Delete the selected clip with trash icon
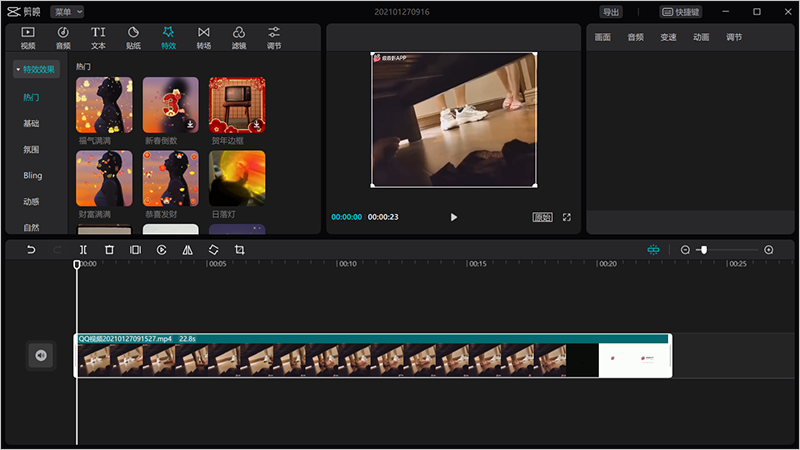This screenshot has width=800, height=450. pos(109,250)
